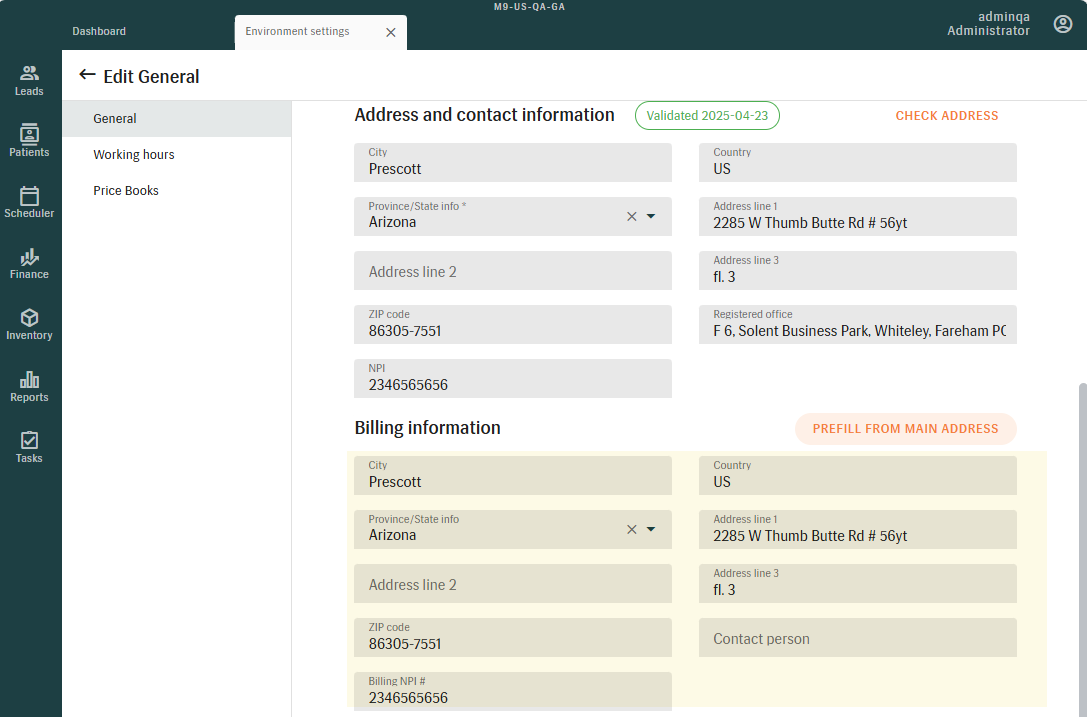The width and height of the screenshot is (1087, 717).
Task: Click the Registered office field
Action: pyautogui.click(x=858, y=325)
